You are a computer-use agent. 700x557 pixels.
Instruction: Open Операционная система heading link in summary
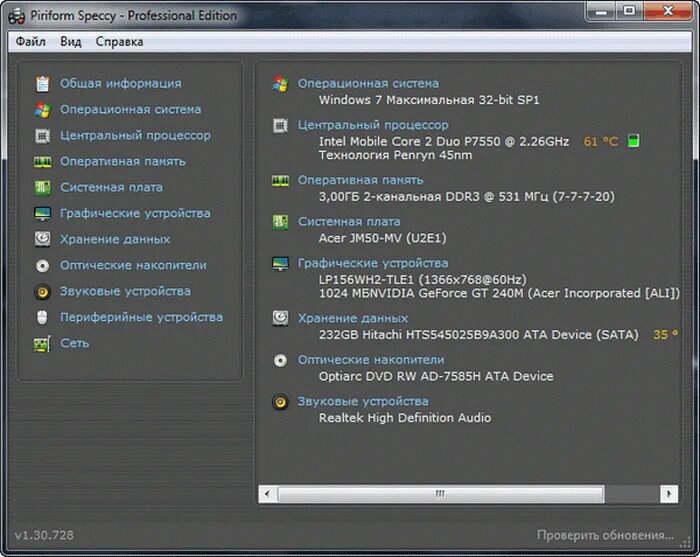point(368,83)
